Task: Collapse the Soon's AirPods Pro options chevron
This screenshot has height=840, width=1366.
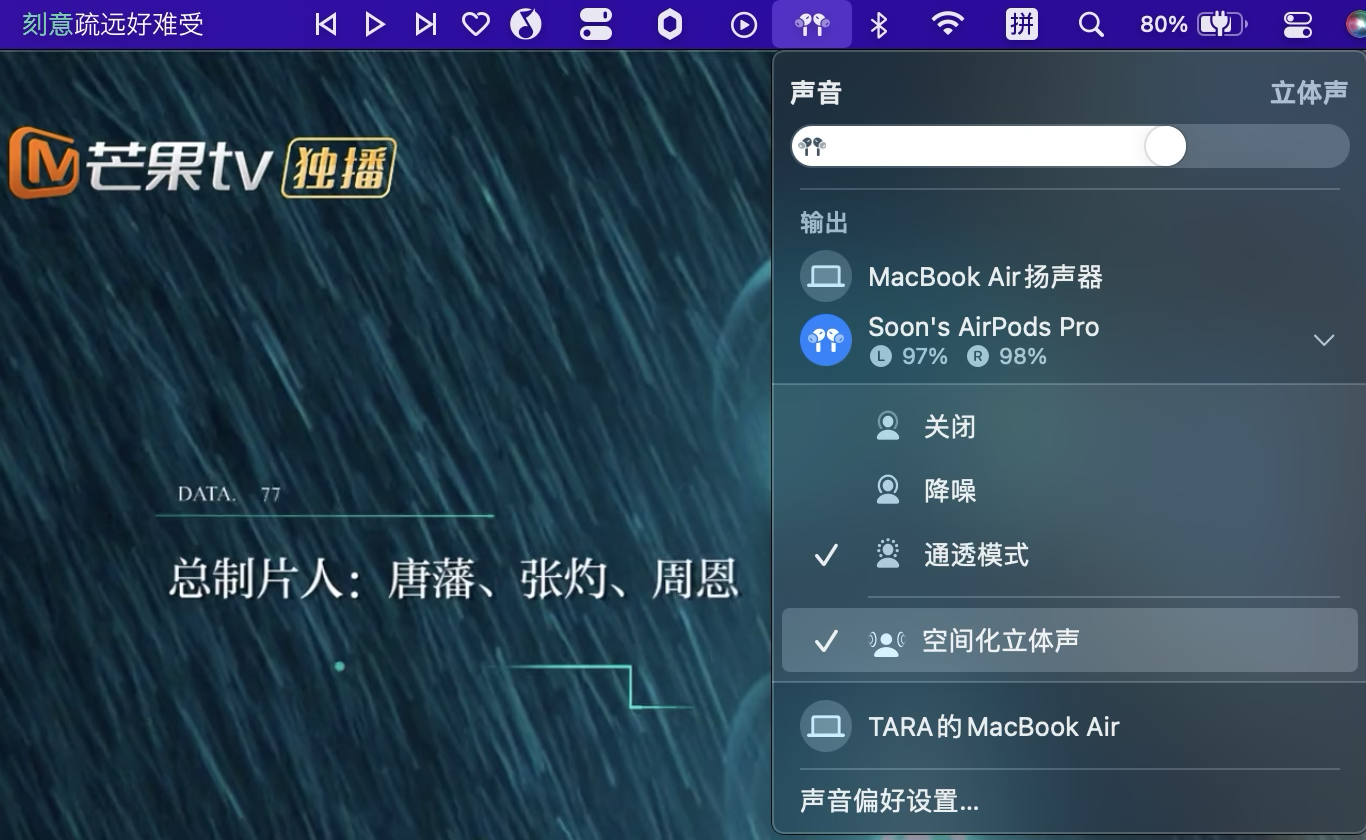Action: coord(1323,341)
